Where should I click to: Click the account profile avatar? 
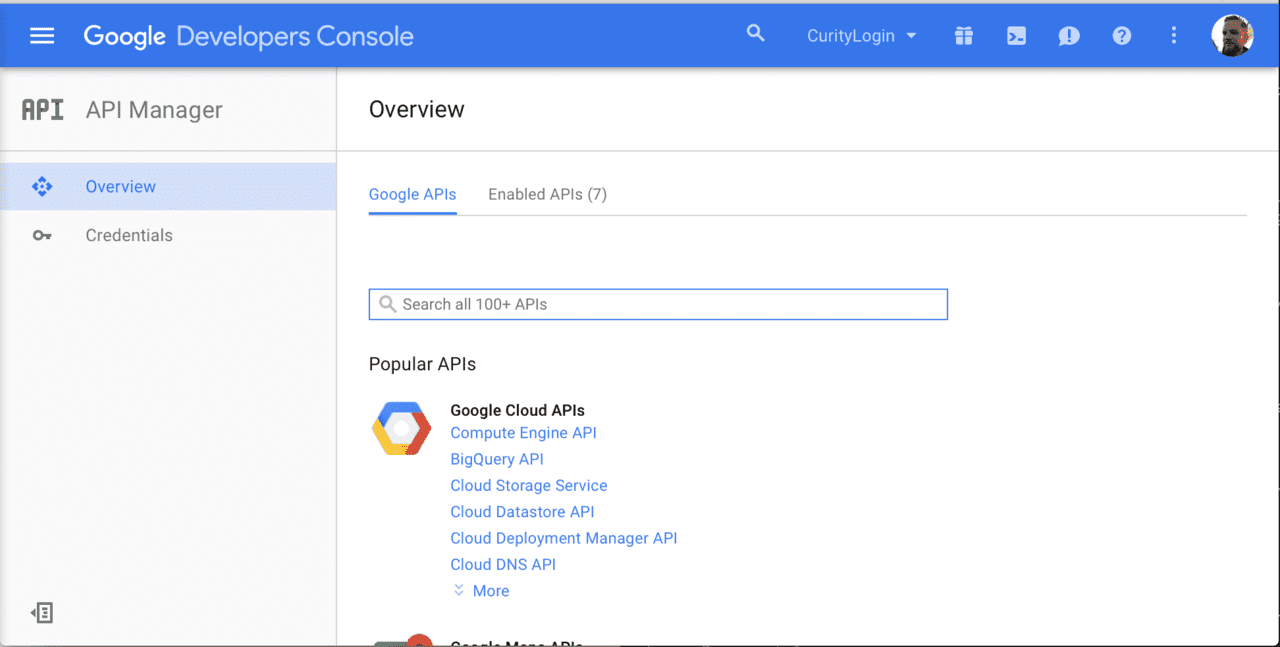pos(1233,35)
